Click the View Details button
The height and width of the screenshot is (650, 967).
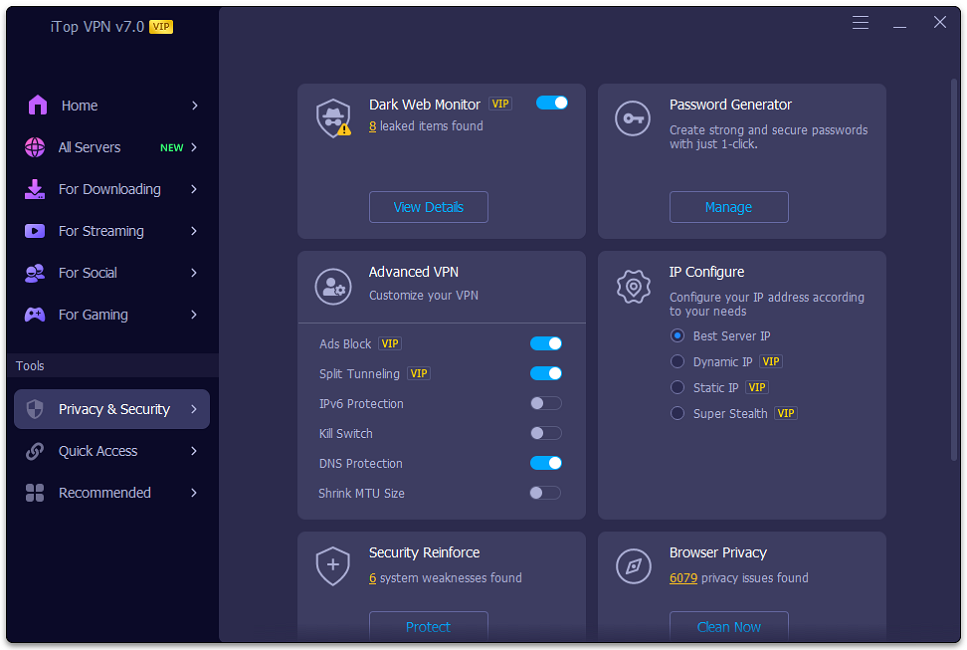[x=429, y=207]
